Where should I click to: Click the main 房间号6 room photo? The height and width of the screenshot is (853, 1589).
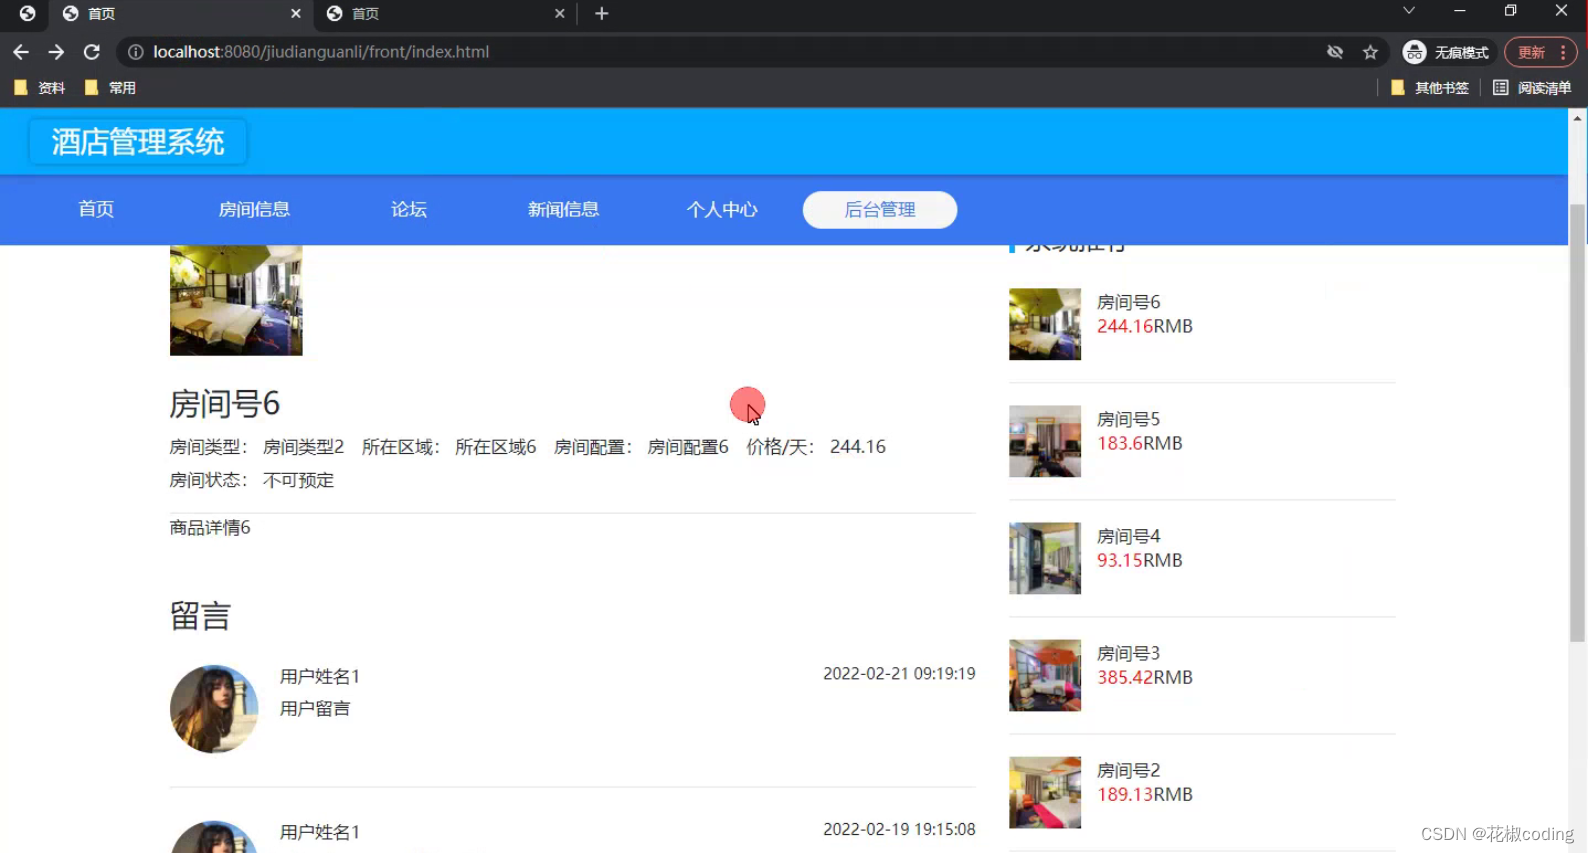coord(236,300)
